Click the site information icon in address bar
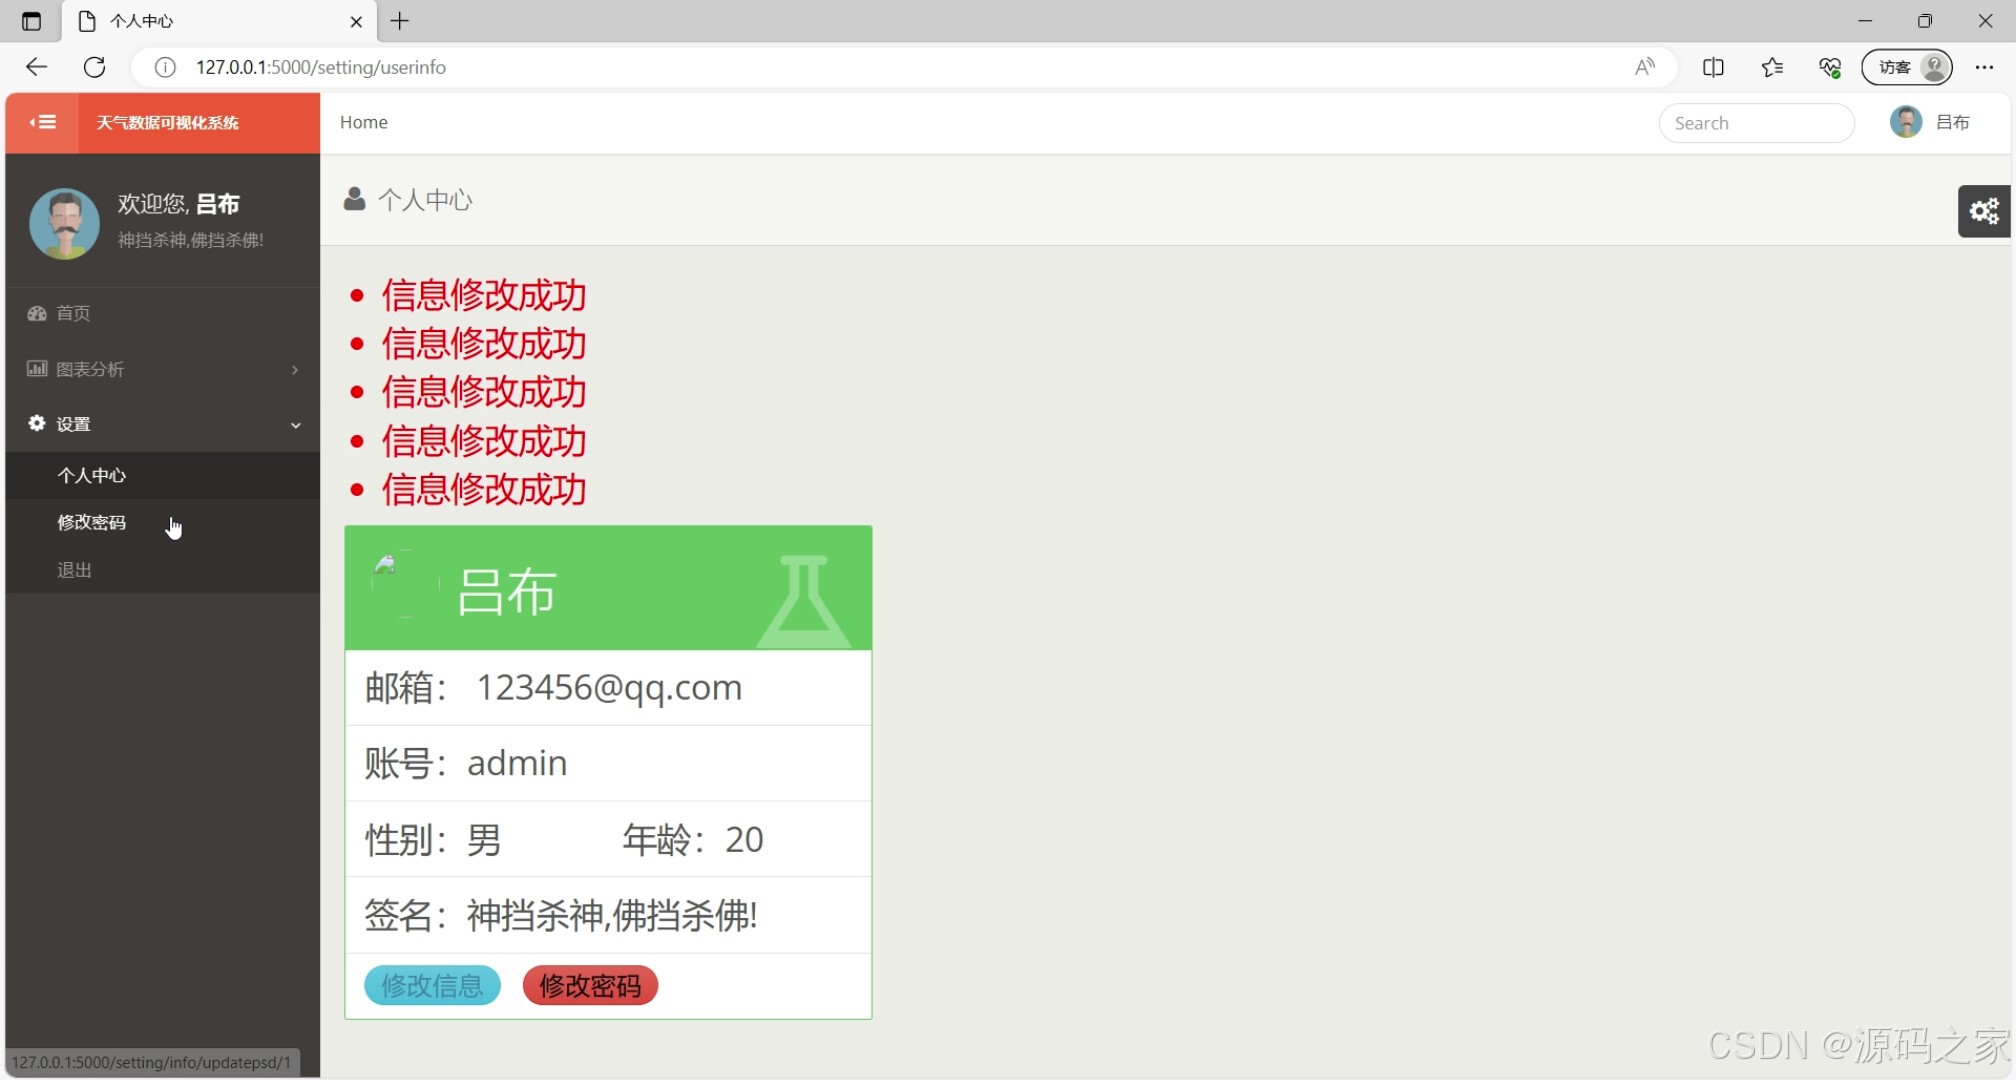 click(x=165, y=67)
